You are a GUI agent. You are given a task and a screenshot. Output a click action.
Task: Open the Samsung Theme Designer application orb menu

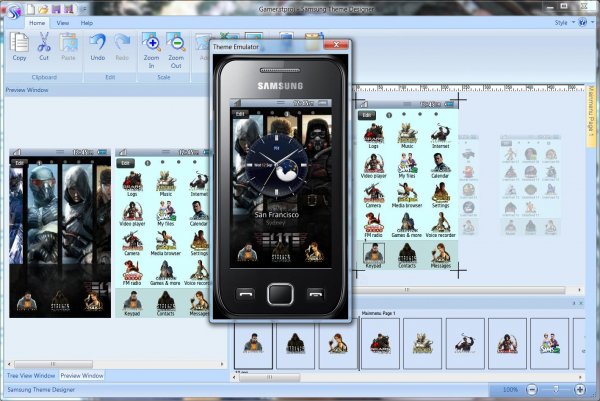14,11
